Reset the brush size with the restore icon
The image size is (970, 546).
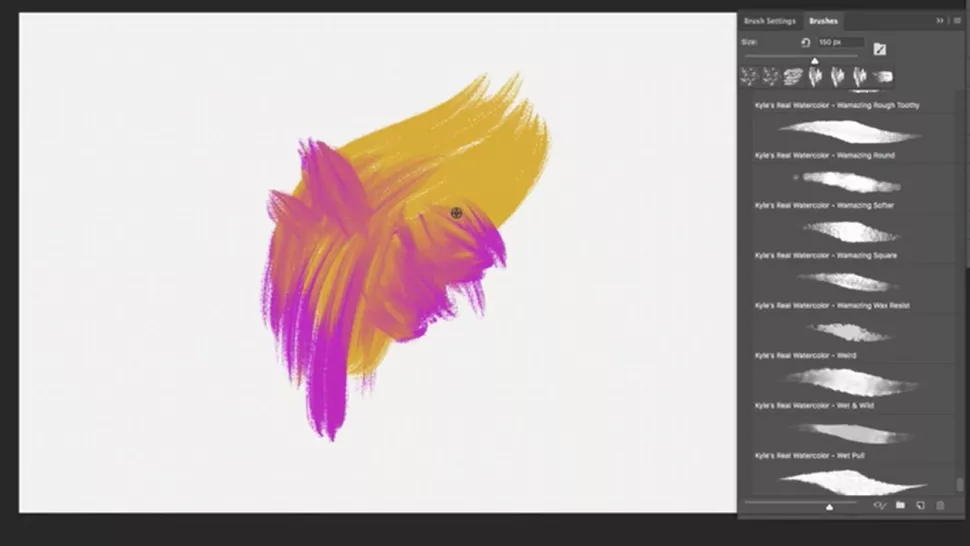(x=805, y=43)
